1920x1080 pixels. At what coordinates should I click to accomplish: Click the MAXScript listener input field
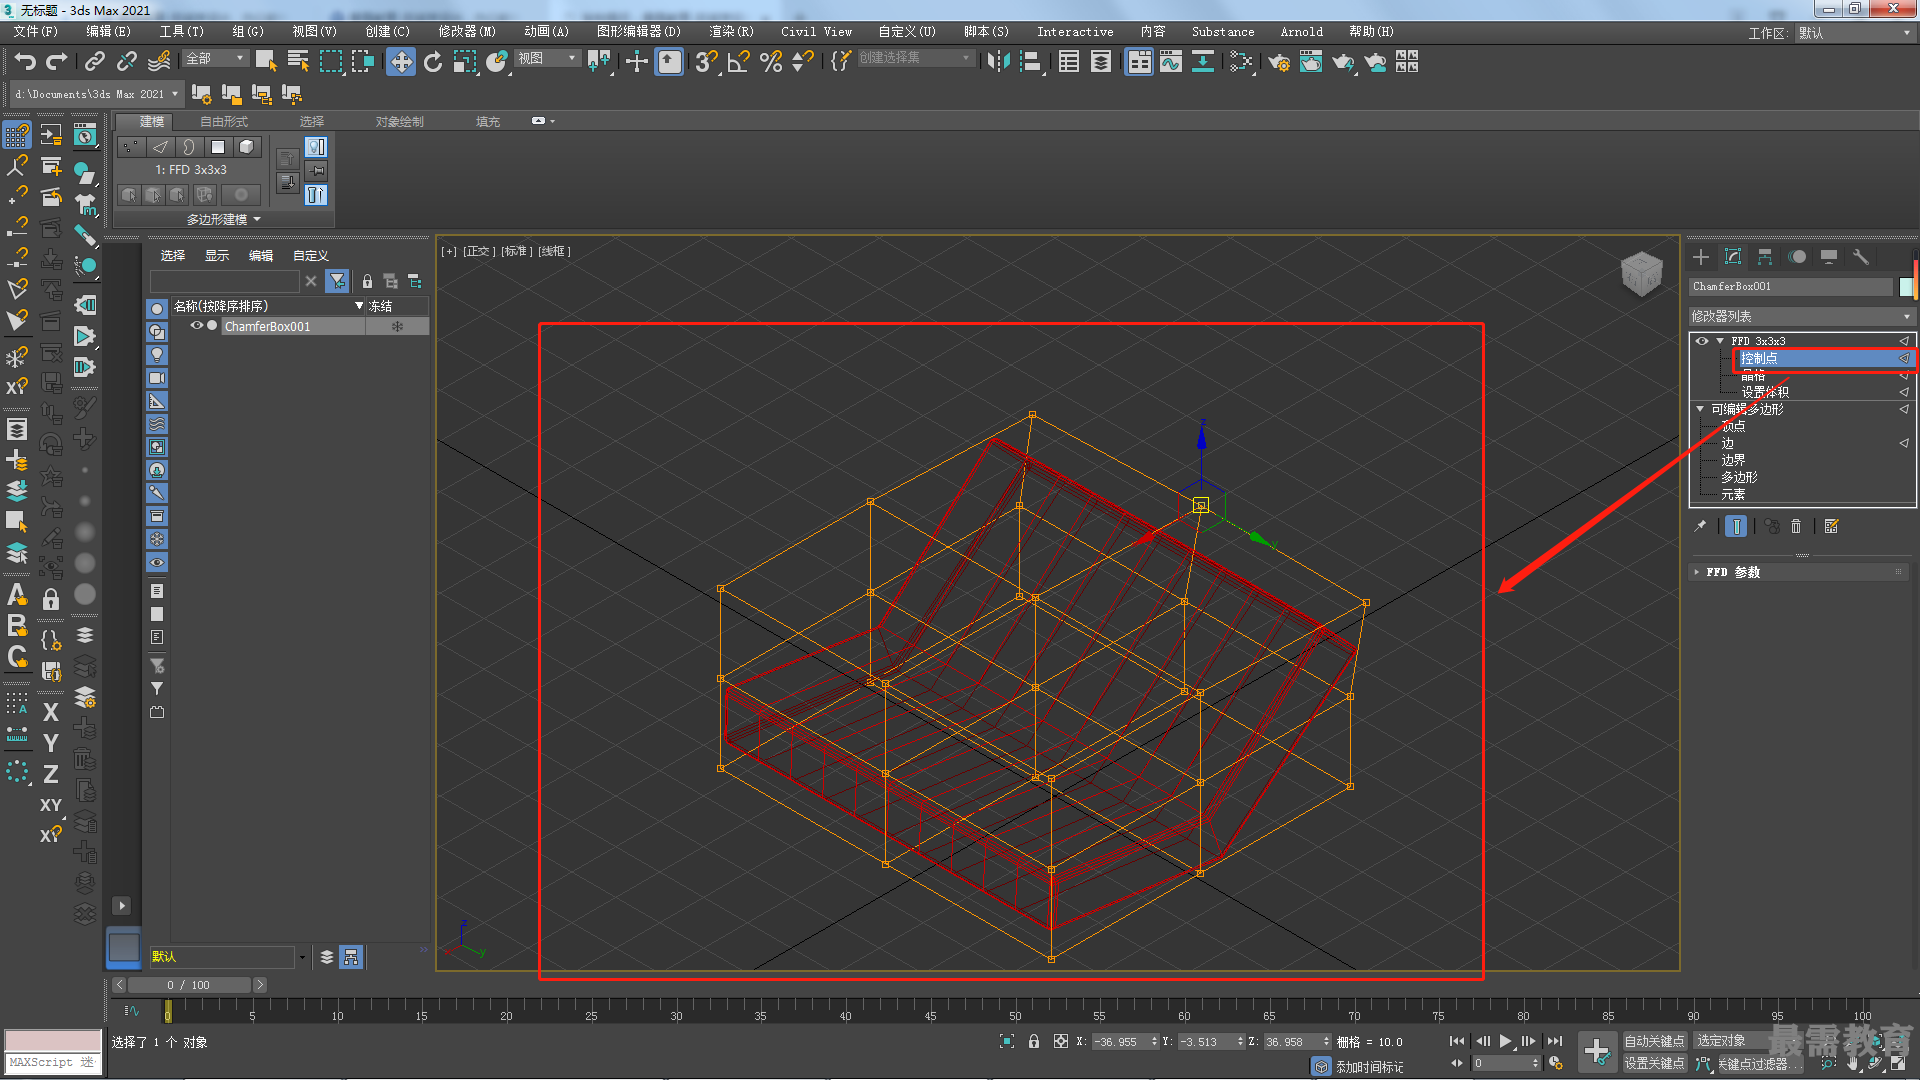coord(53,1062)
